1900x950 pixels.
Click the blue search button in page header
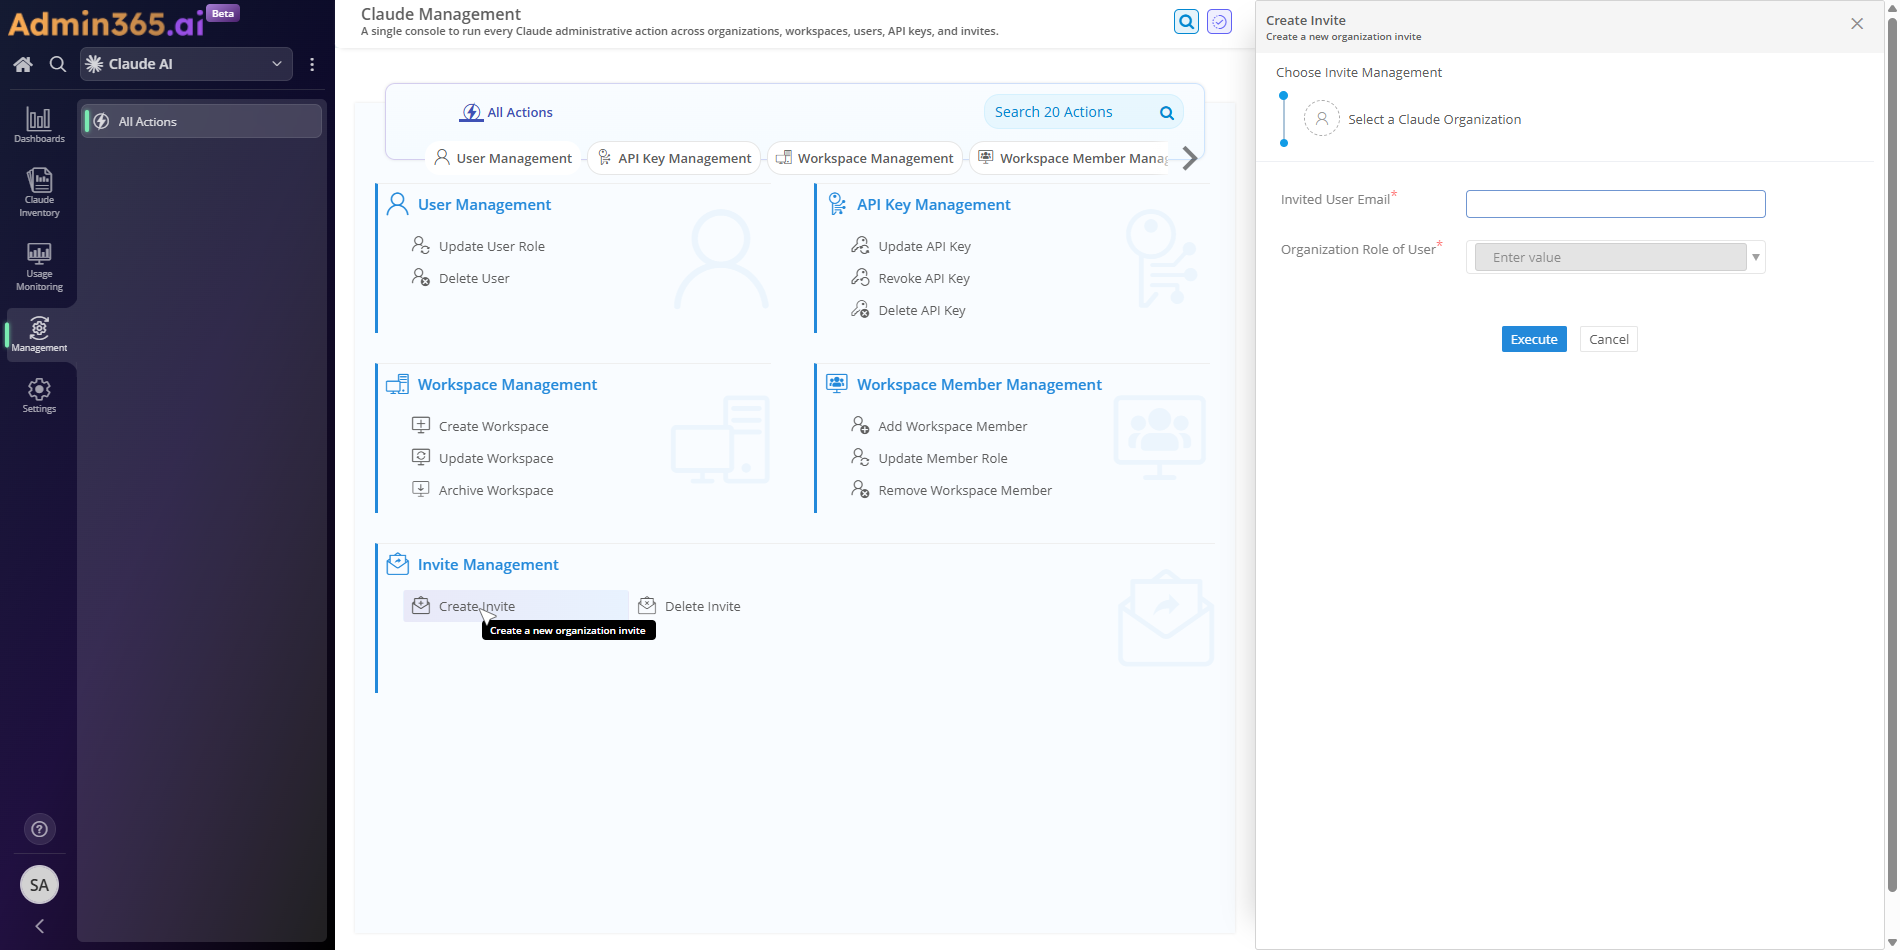[1186, 21]
